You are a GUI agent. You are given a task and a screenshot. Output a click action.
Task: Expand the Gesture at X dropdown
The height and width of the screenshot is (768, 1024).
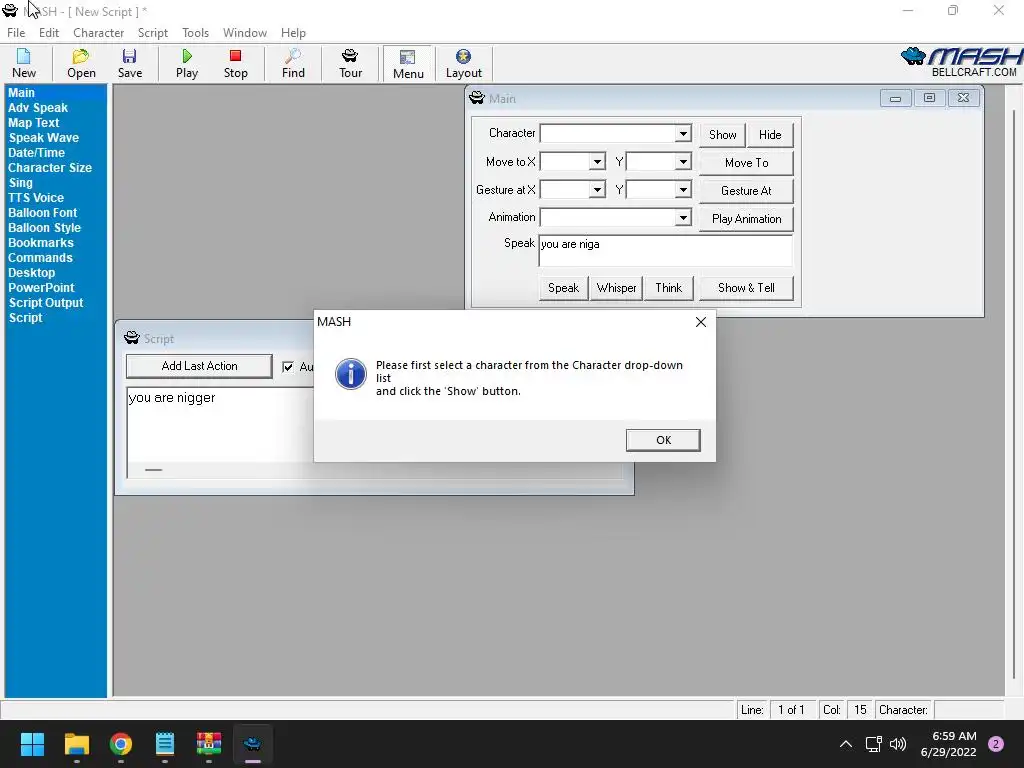click(x=597, y=189)
